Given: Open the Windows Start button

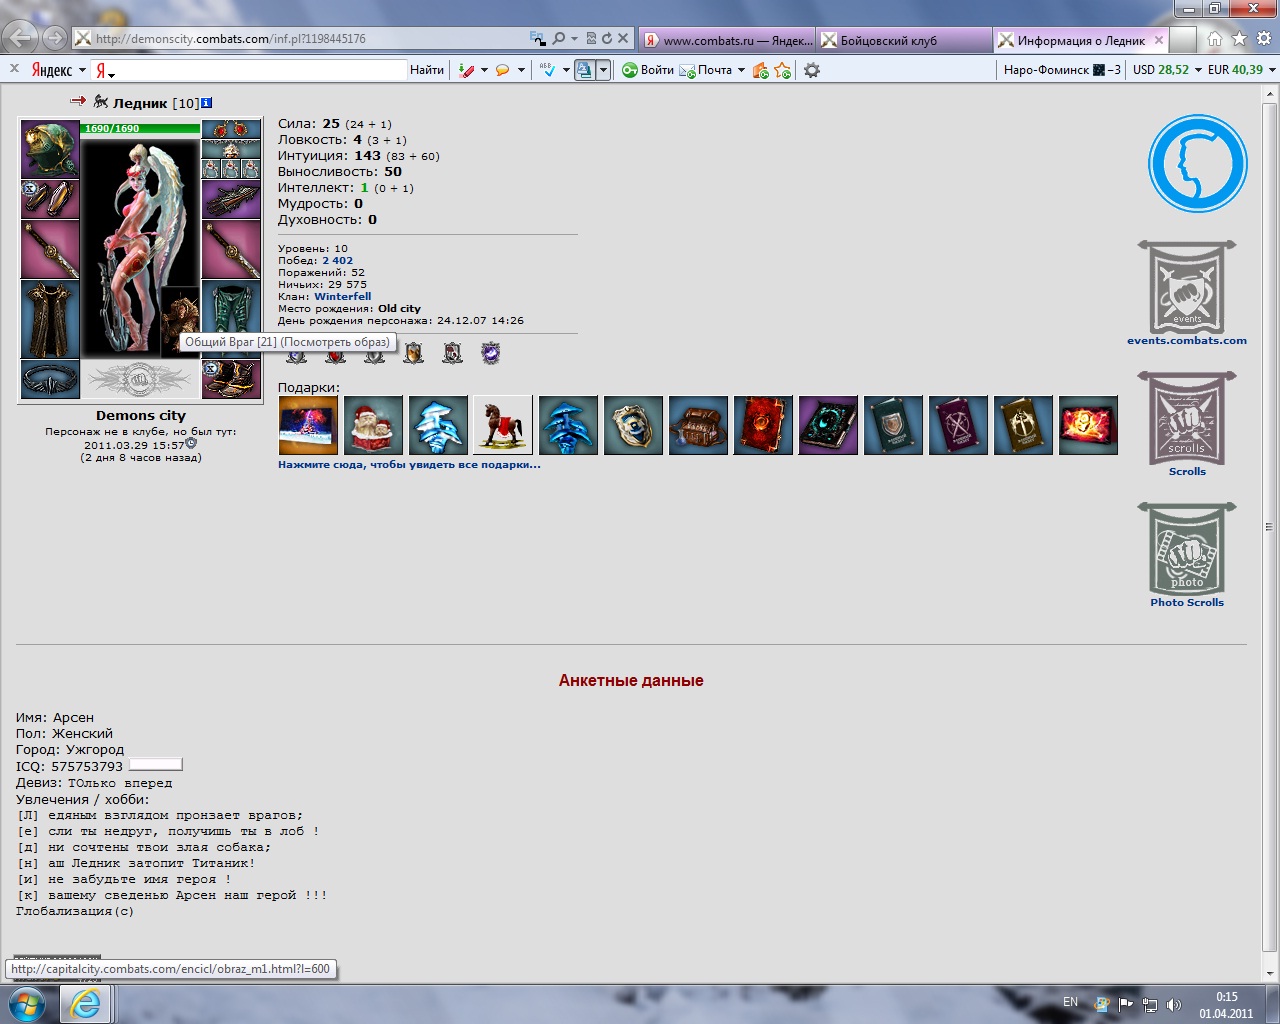Looking at the screenshot, I should 27,1003.
